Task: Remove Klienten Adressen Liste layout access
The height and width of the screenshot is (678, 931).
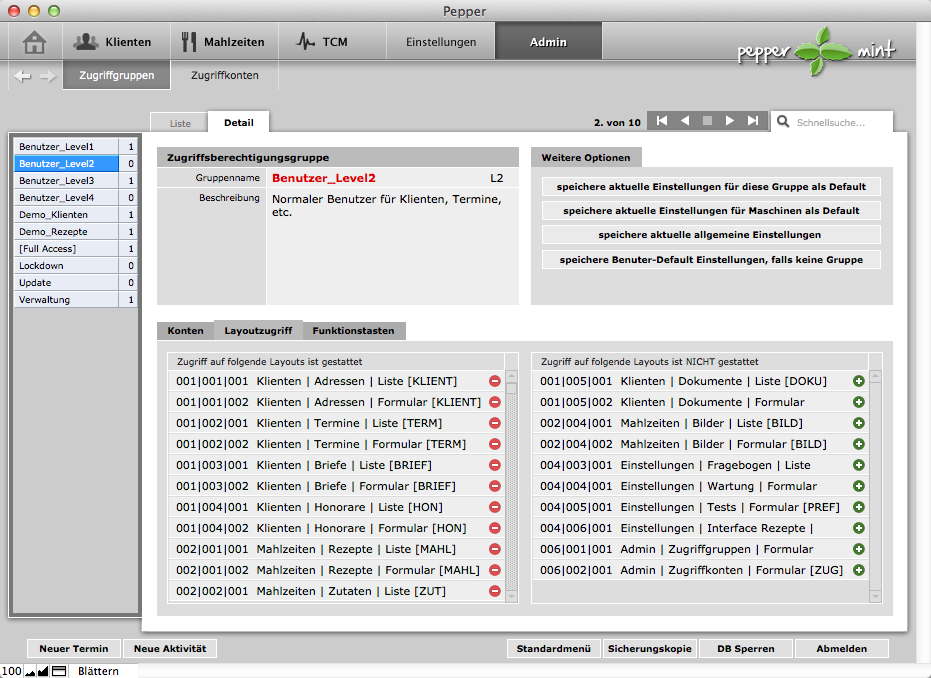Action: click(x=494, y=381)
